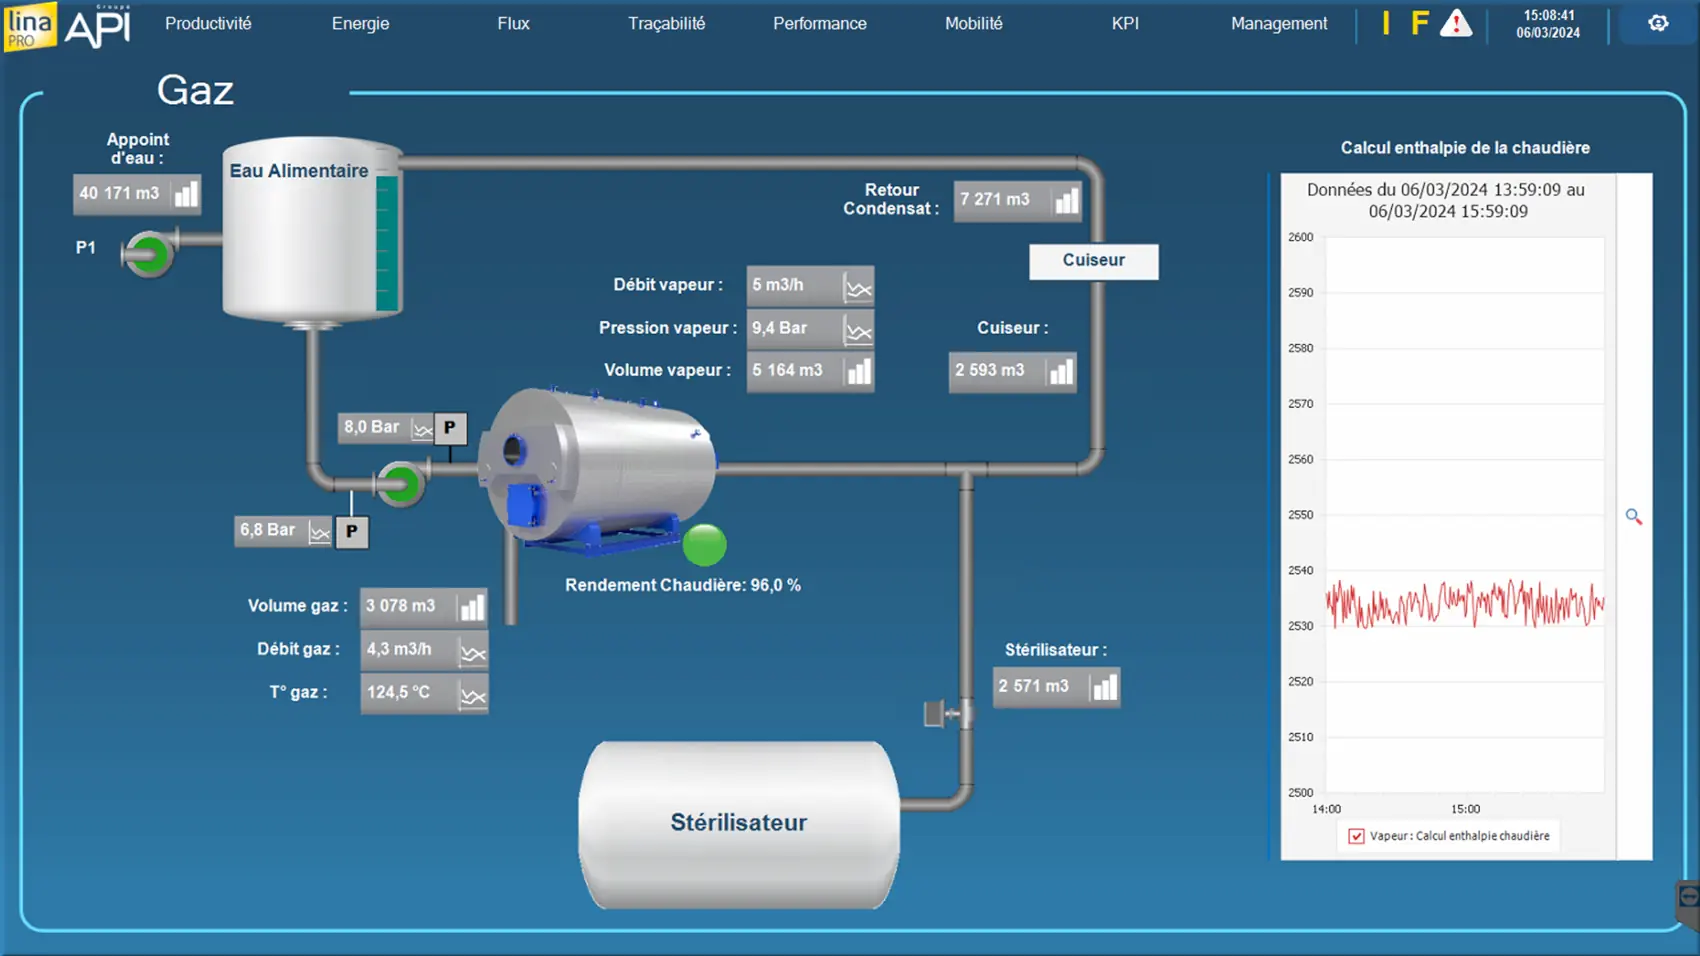
Task: Show T° gaz trend curve icon
Action: click(472, 694)
